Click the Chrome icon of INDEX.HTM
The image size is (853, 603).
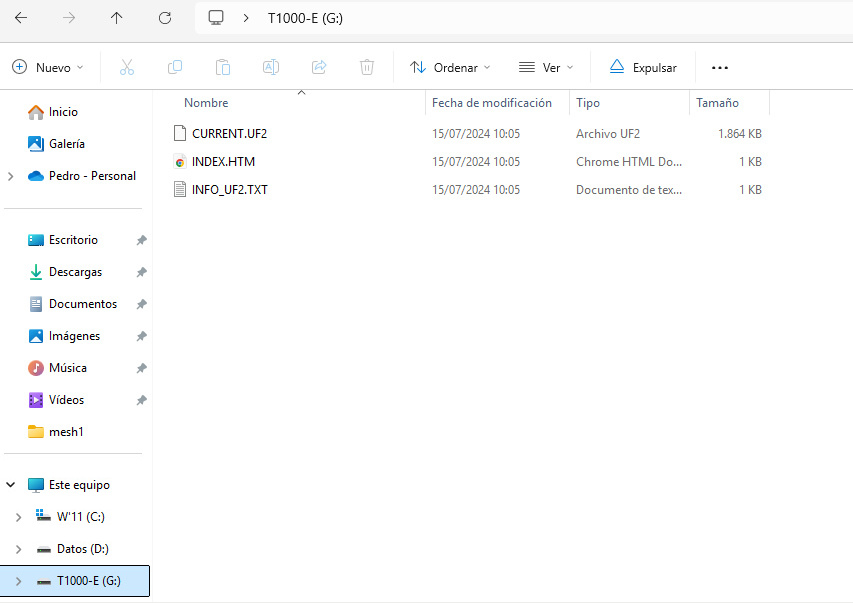180,162
